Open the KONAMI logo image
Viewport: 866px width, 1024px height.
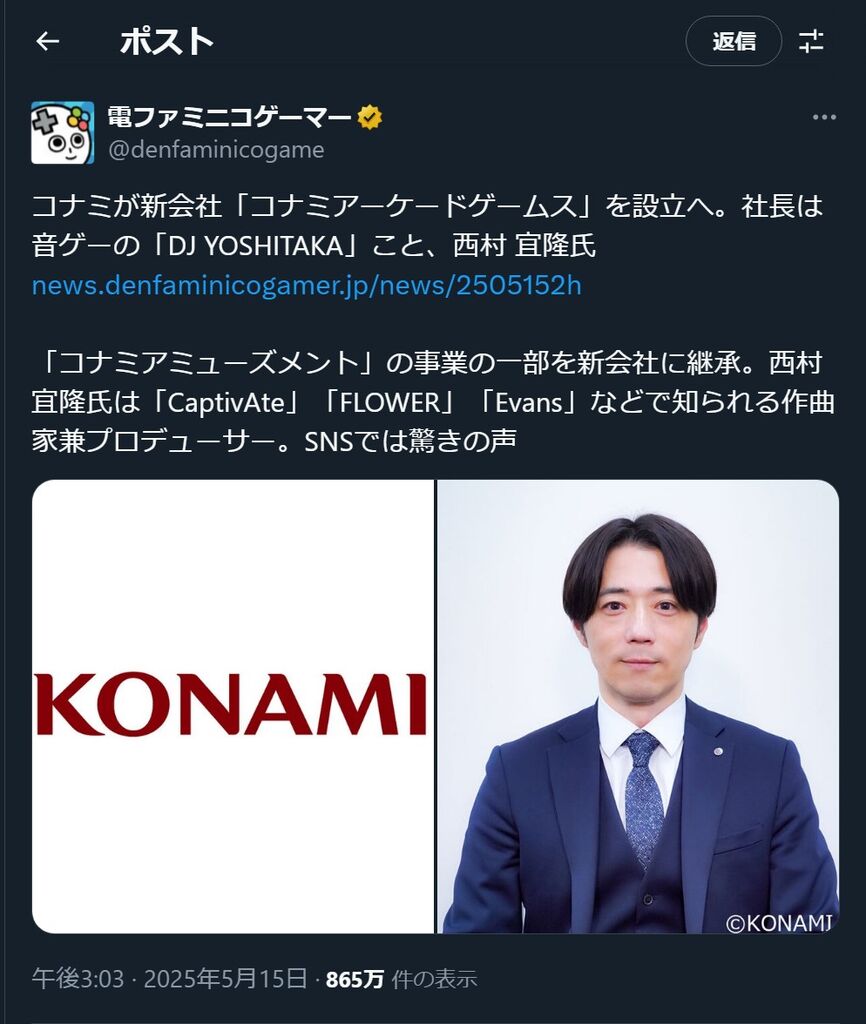coord(233,707)
